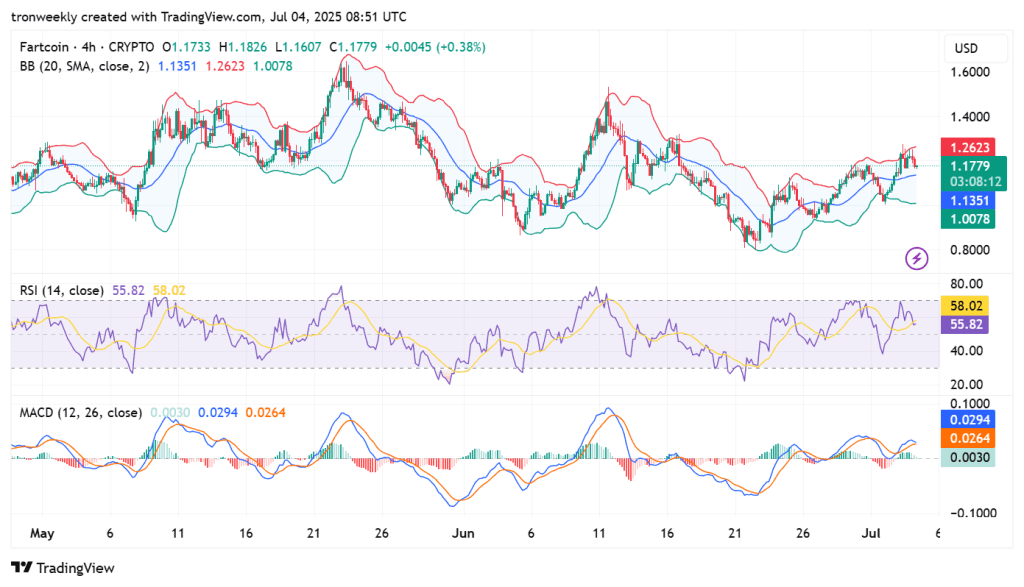Select the RSI (14, close) indicator legend

(x=61, y=291)
